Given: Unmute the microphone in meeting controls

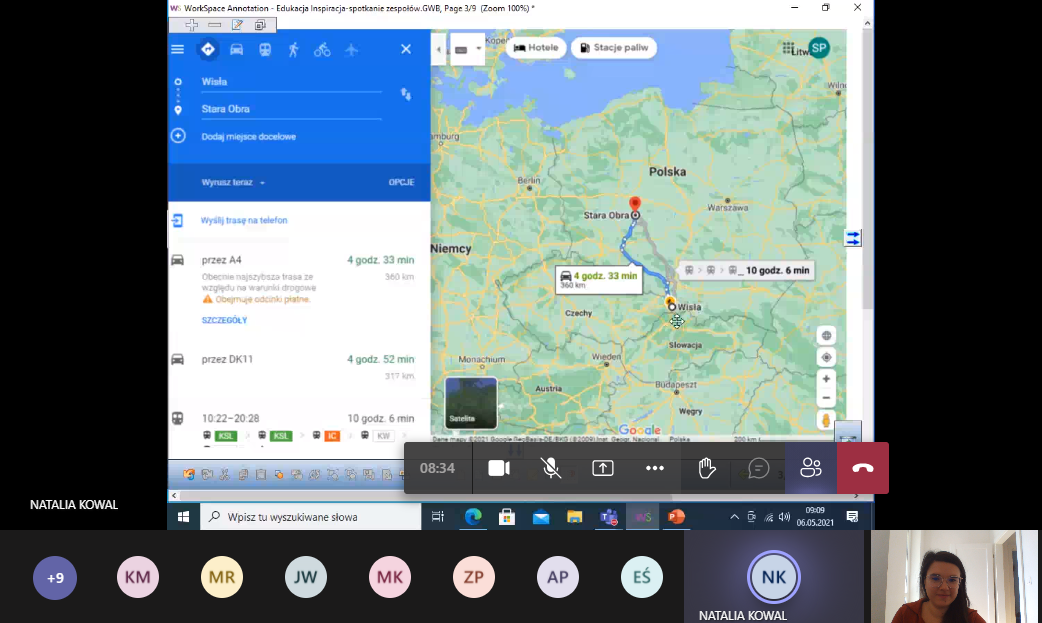Looking at the screenshot, I should (x=550, y=468).
